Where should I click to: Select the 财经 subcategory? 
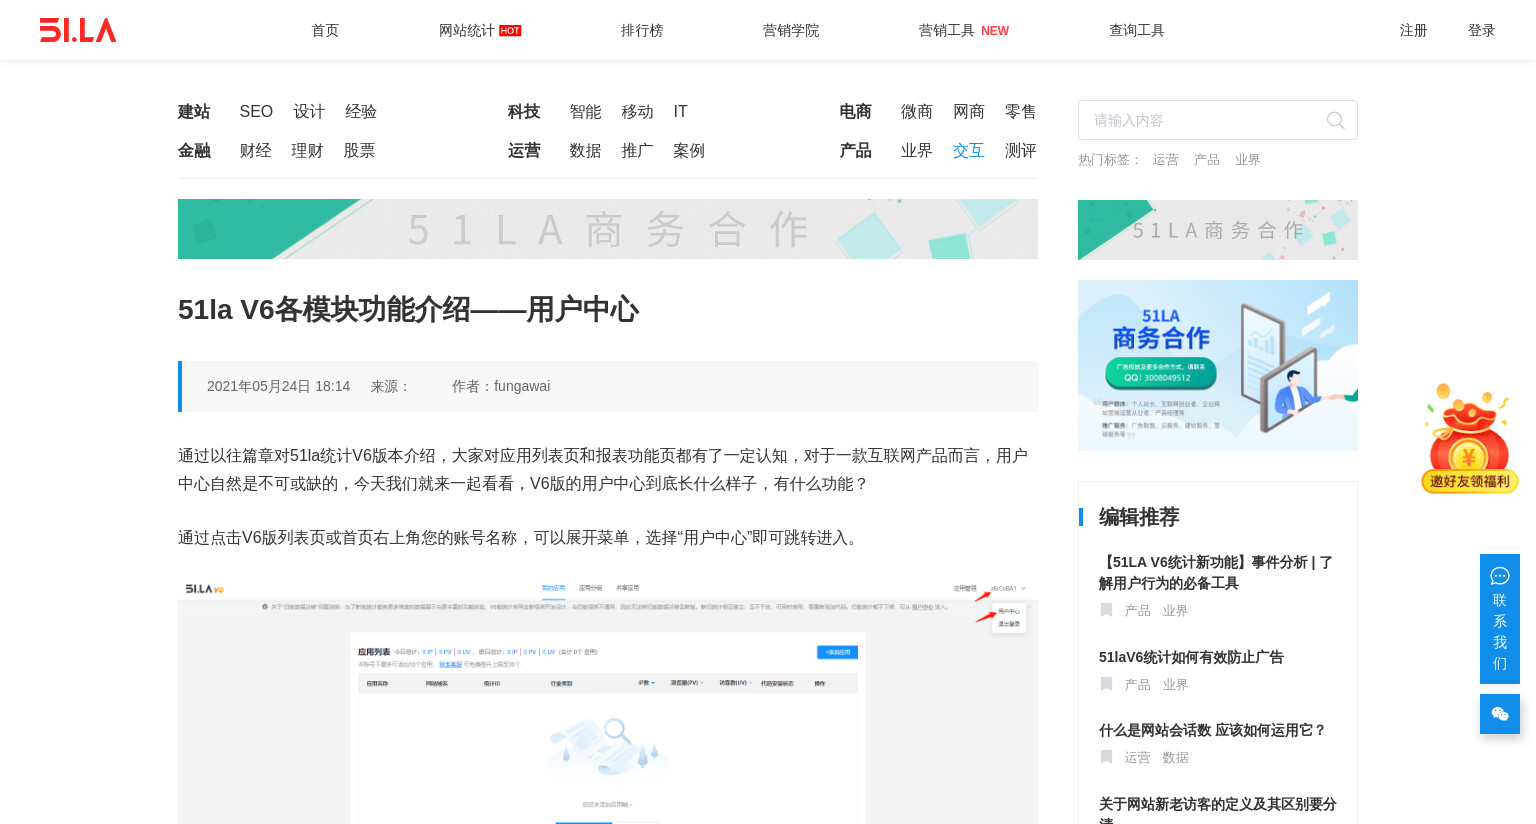(255, 150)
